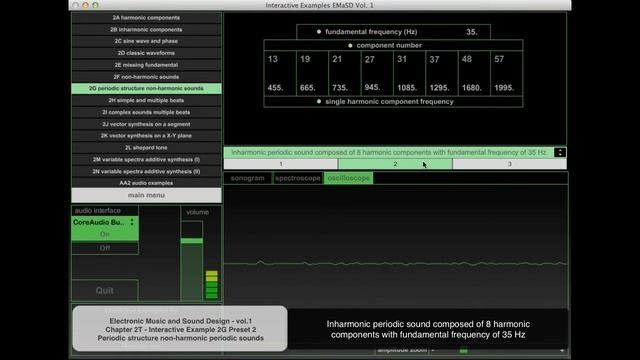This screenshot has width=640, height=360.
Task: Turn audio Off
Action: (105, 248)
